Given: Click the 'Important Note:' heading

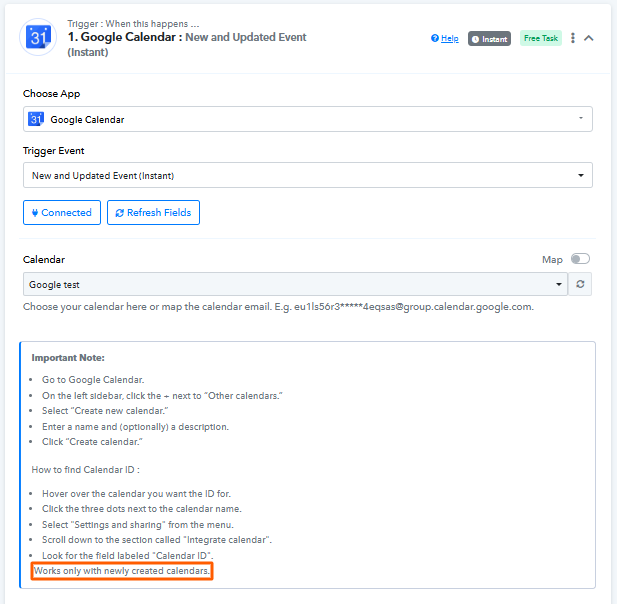Looking at the screenshot, I should [68, 357].
